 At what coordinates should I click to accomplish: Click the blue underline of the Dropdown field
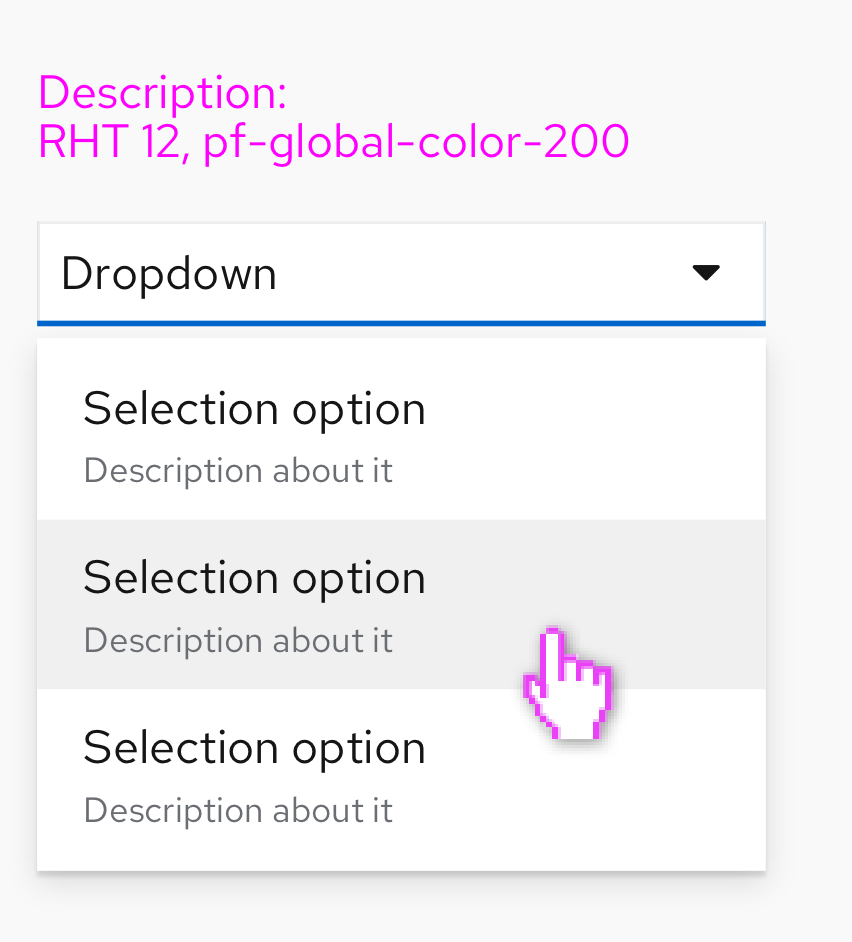pyautogui.click(x=400, y=322)
